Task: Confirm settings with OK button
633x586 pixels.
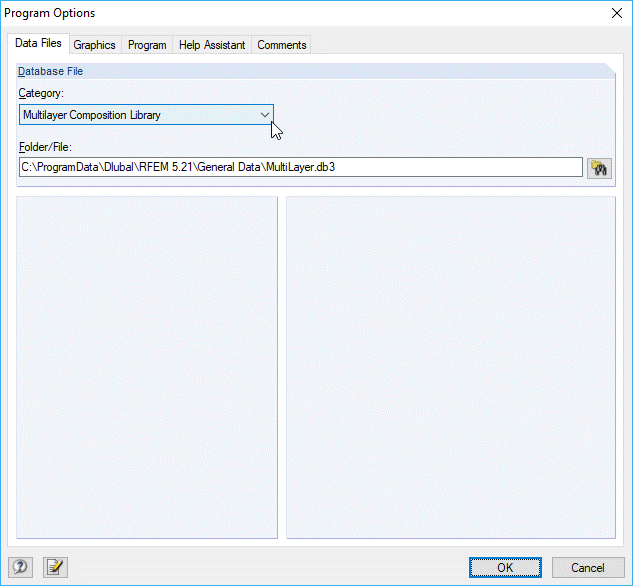Action: pos(505,567)
